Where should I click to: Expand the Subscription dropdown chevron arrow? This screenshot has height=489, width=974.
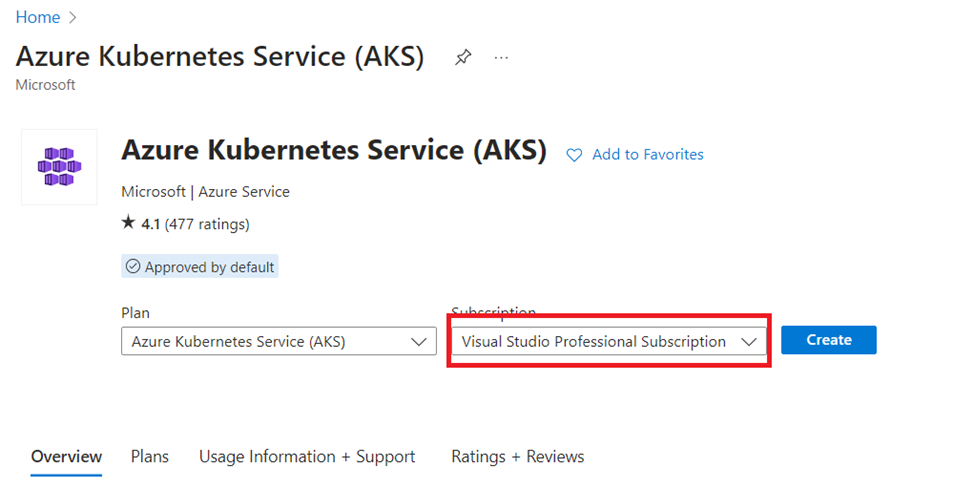749,342
